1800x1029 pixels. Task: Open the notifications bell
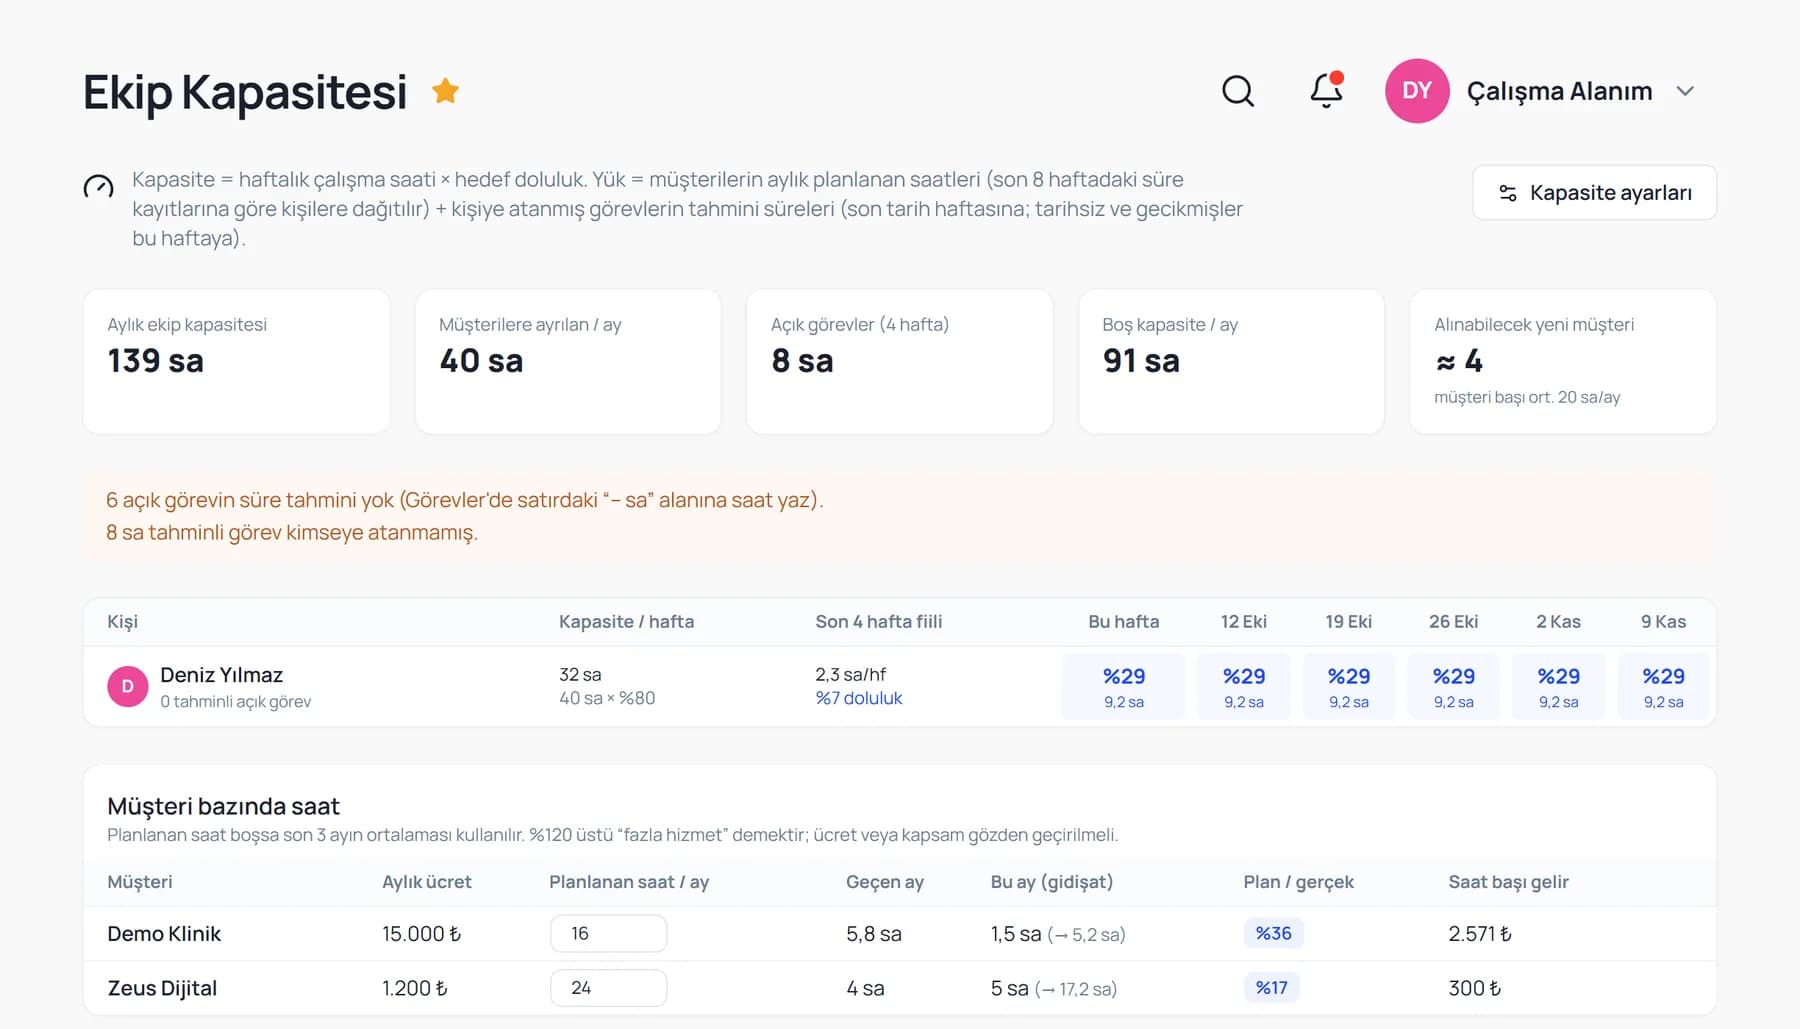tap(1326, 90)
